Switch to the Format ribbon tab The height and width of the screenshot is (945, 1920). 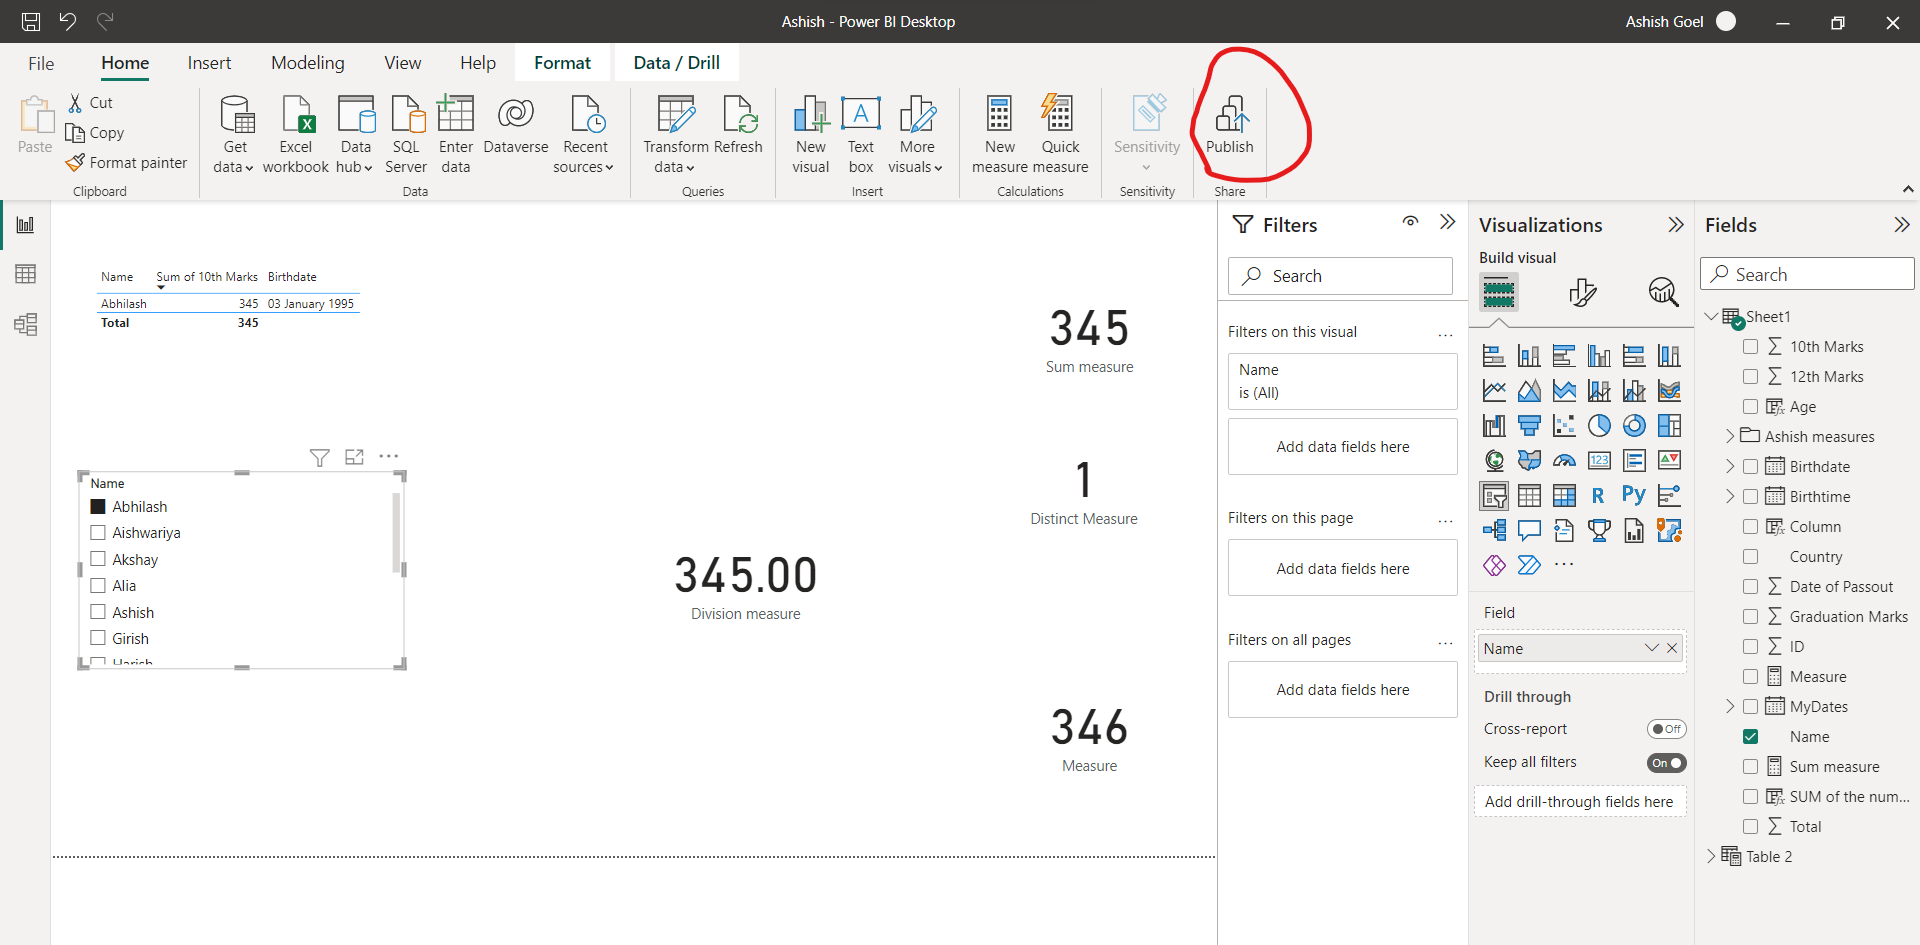(x=563, y=62)
